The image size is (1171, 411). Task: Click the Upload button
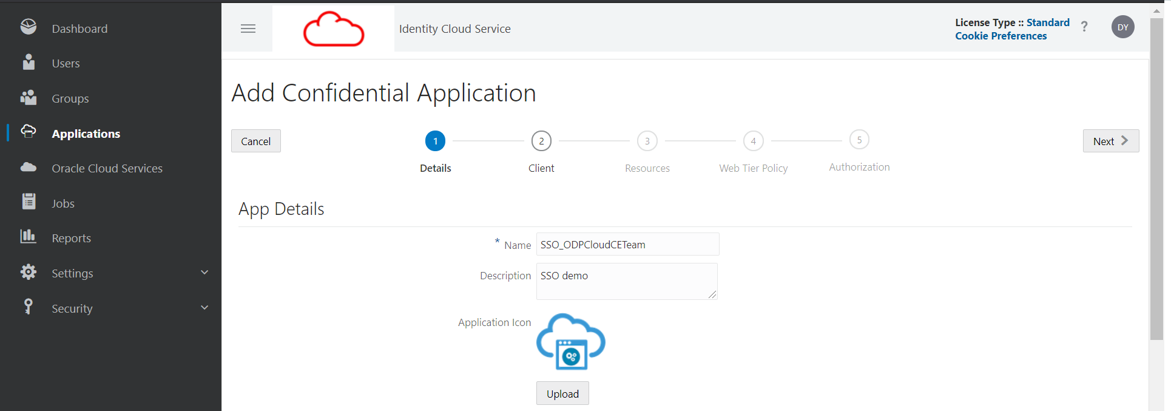562,393
